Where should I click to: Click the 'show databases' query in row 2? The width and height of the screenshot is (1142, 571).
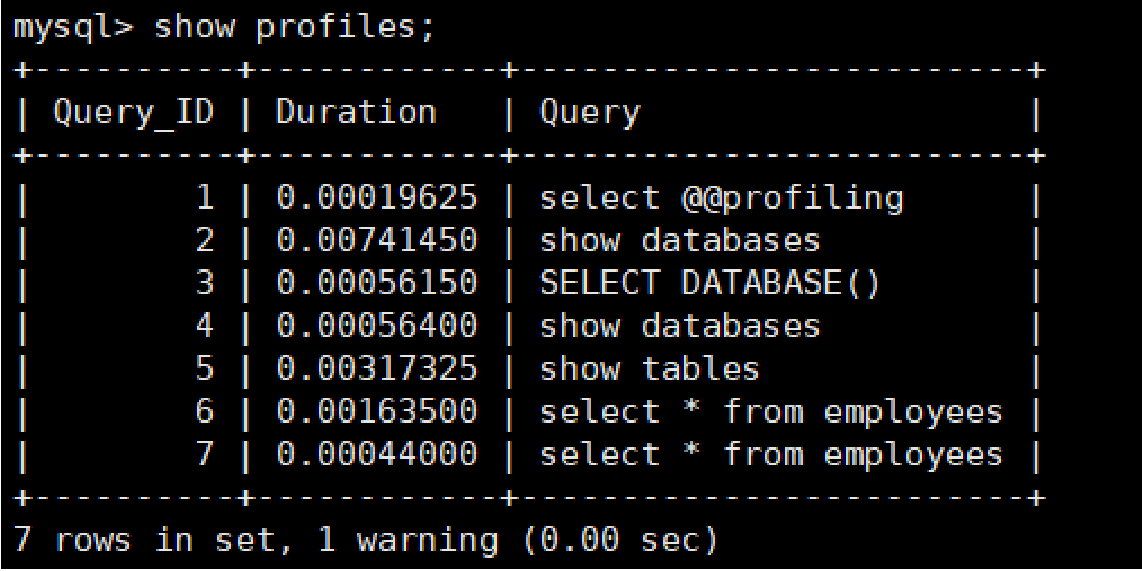point(680,240)
